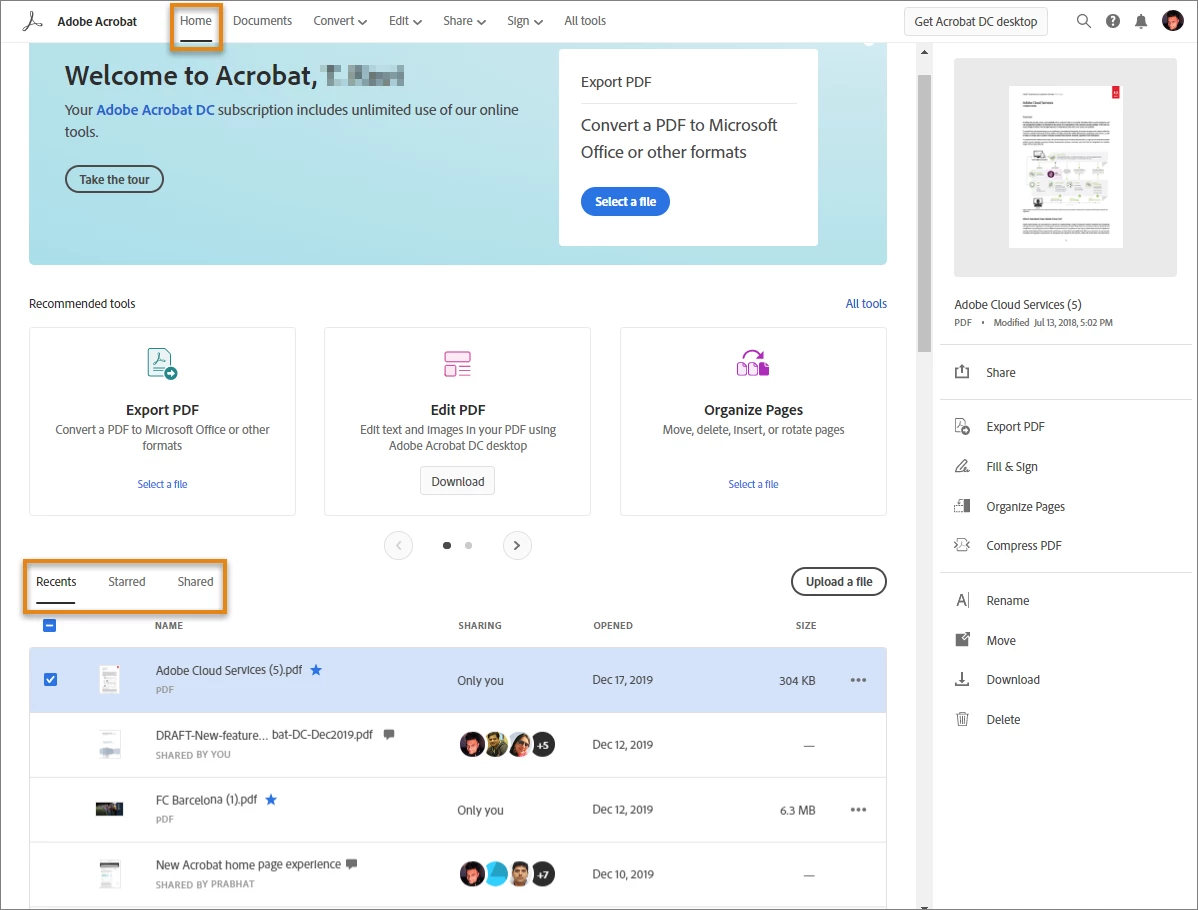Sort by the OPENED column header
The height and width of the screenshot is (910, 1198).
click(613, 626)
